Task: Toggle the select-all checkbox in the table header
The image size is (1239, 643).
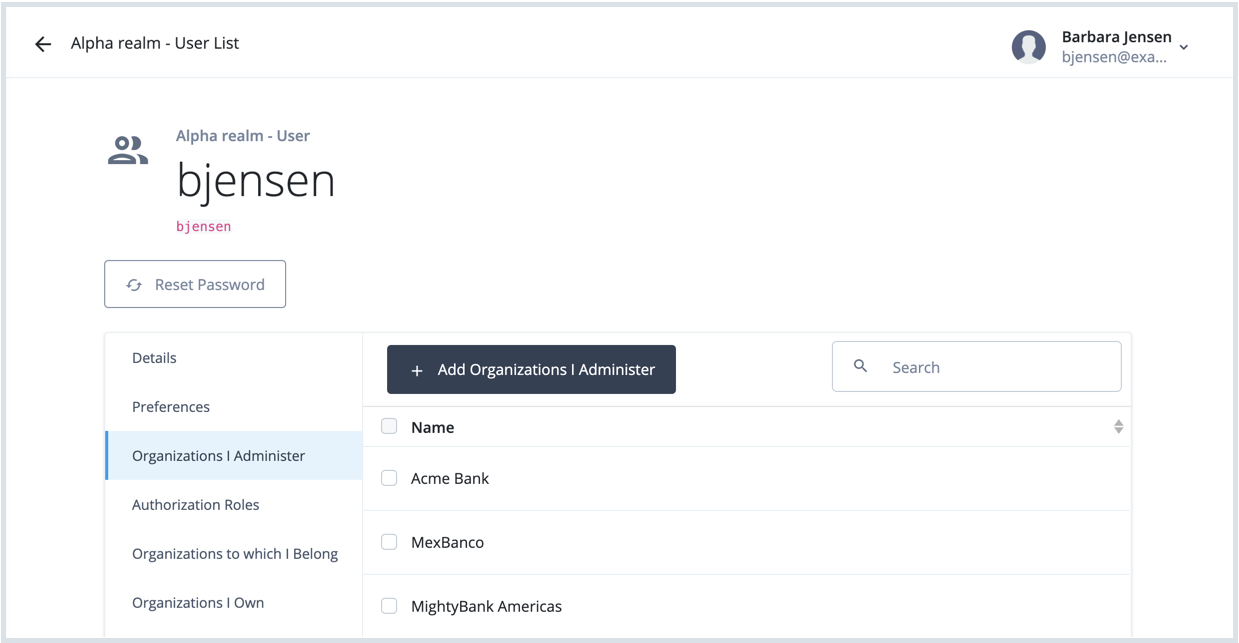Action: point(389,425)
